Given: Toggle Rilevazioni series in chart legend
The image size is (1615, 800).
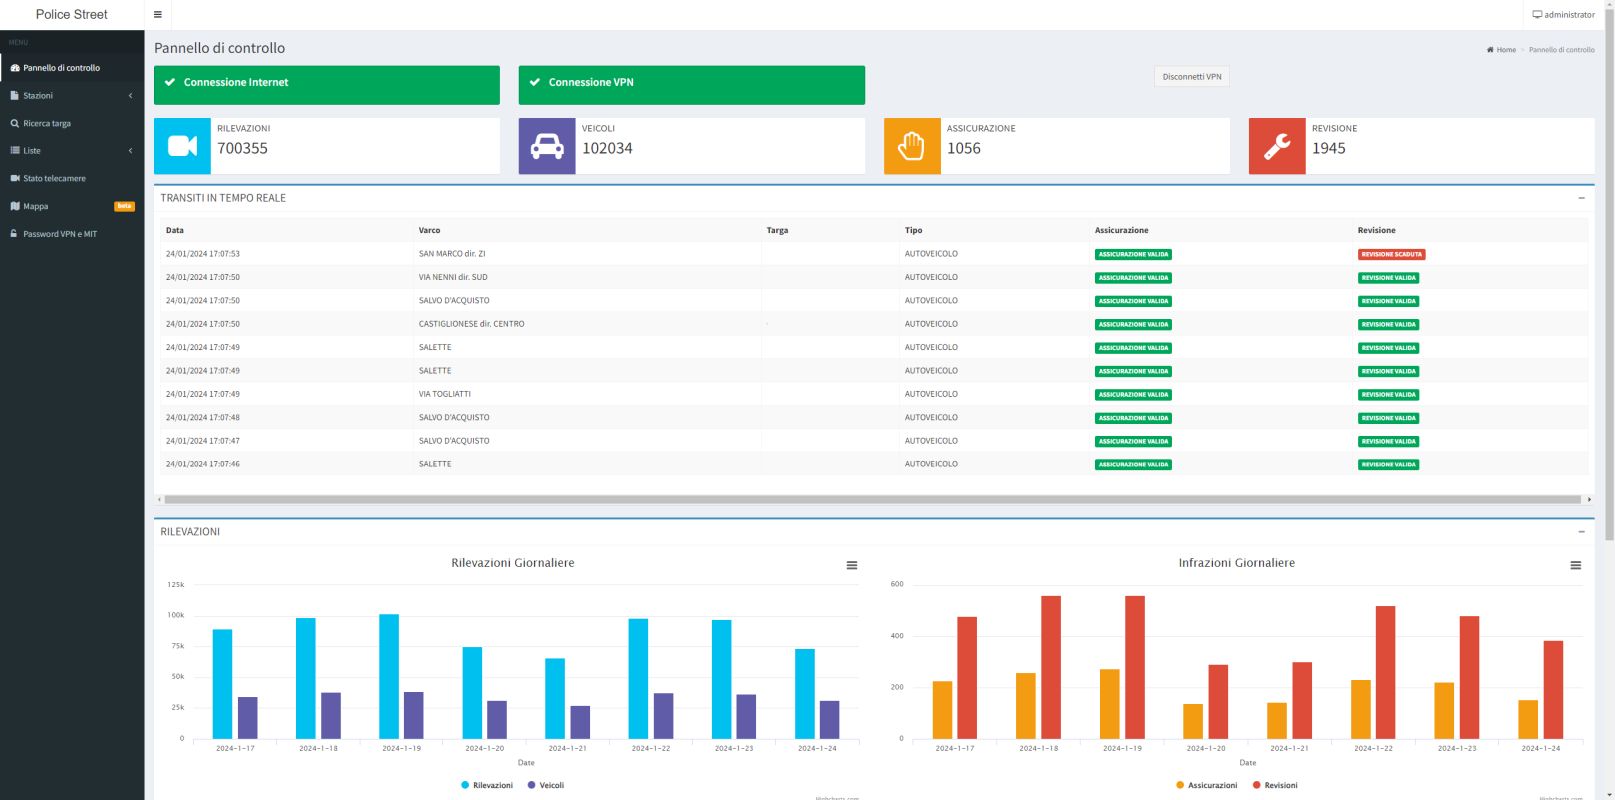Looking at the screenshot, I should click(x=487, y=786).
